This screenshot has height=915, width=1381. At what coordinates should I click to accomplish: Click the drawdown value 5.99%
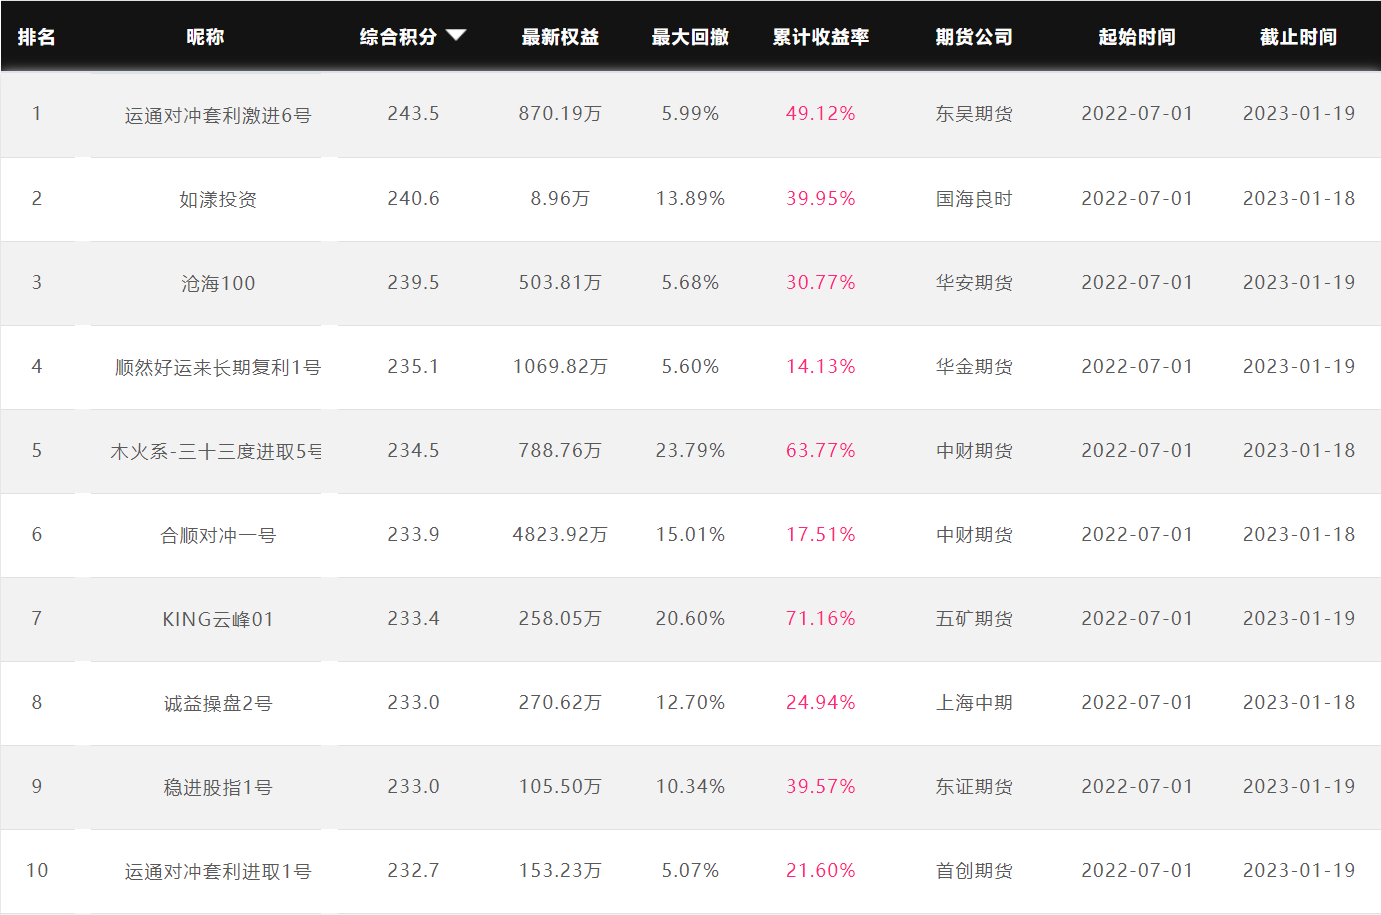(690, 113)
